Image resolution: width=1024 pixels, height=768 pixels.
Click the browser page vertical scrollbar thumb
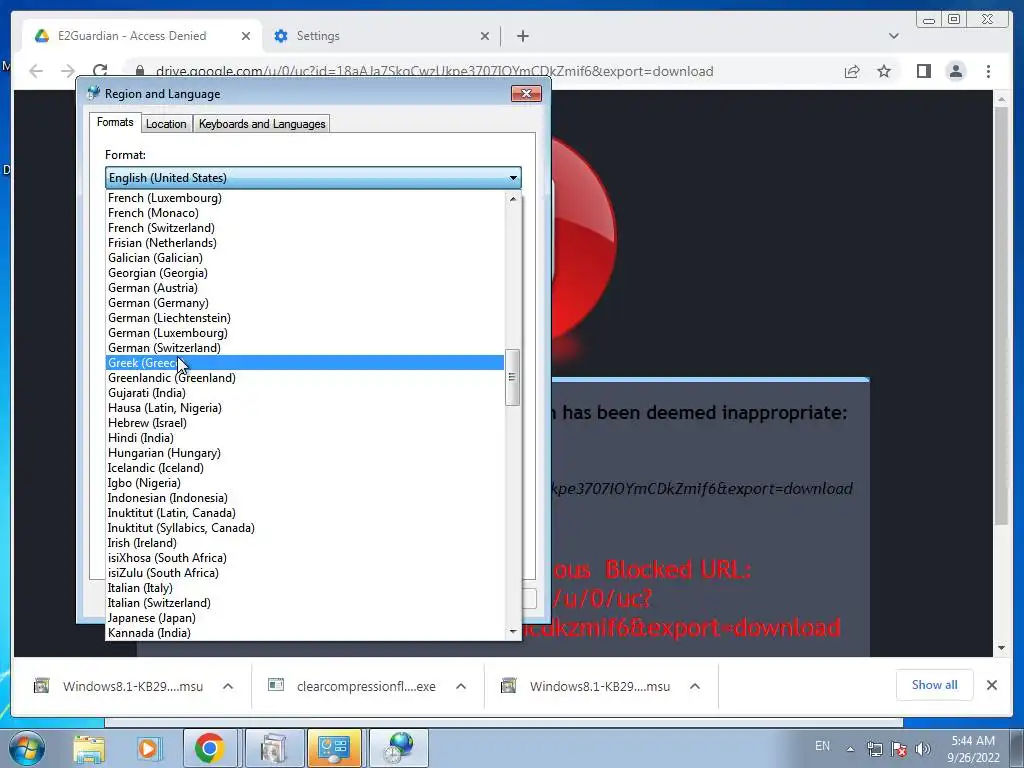pos(1001,316)
